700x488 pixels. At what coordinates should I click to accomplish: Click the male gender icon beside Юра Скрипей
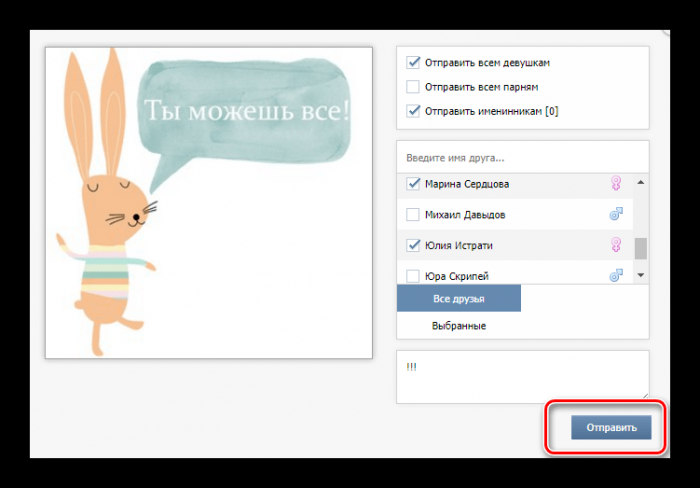coord(617,275)
